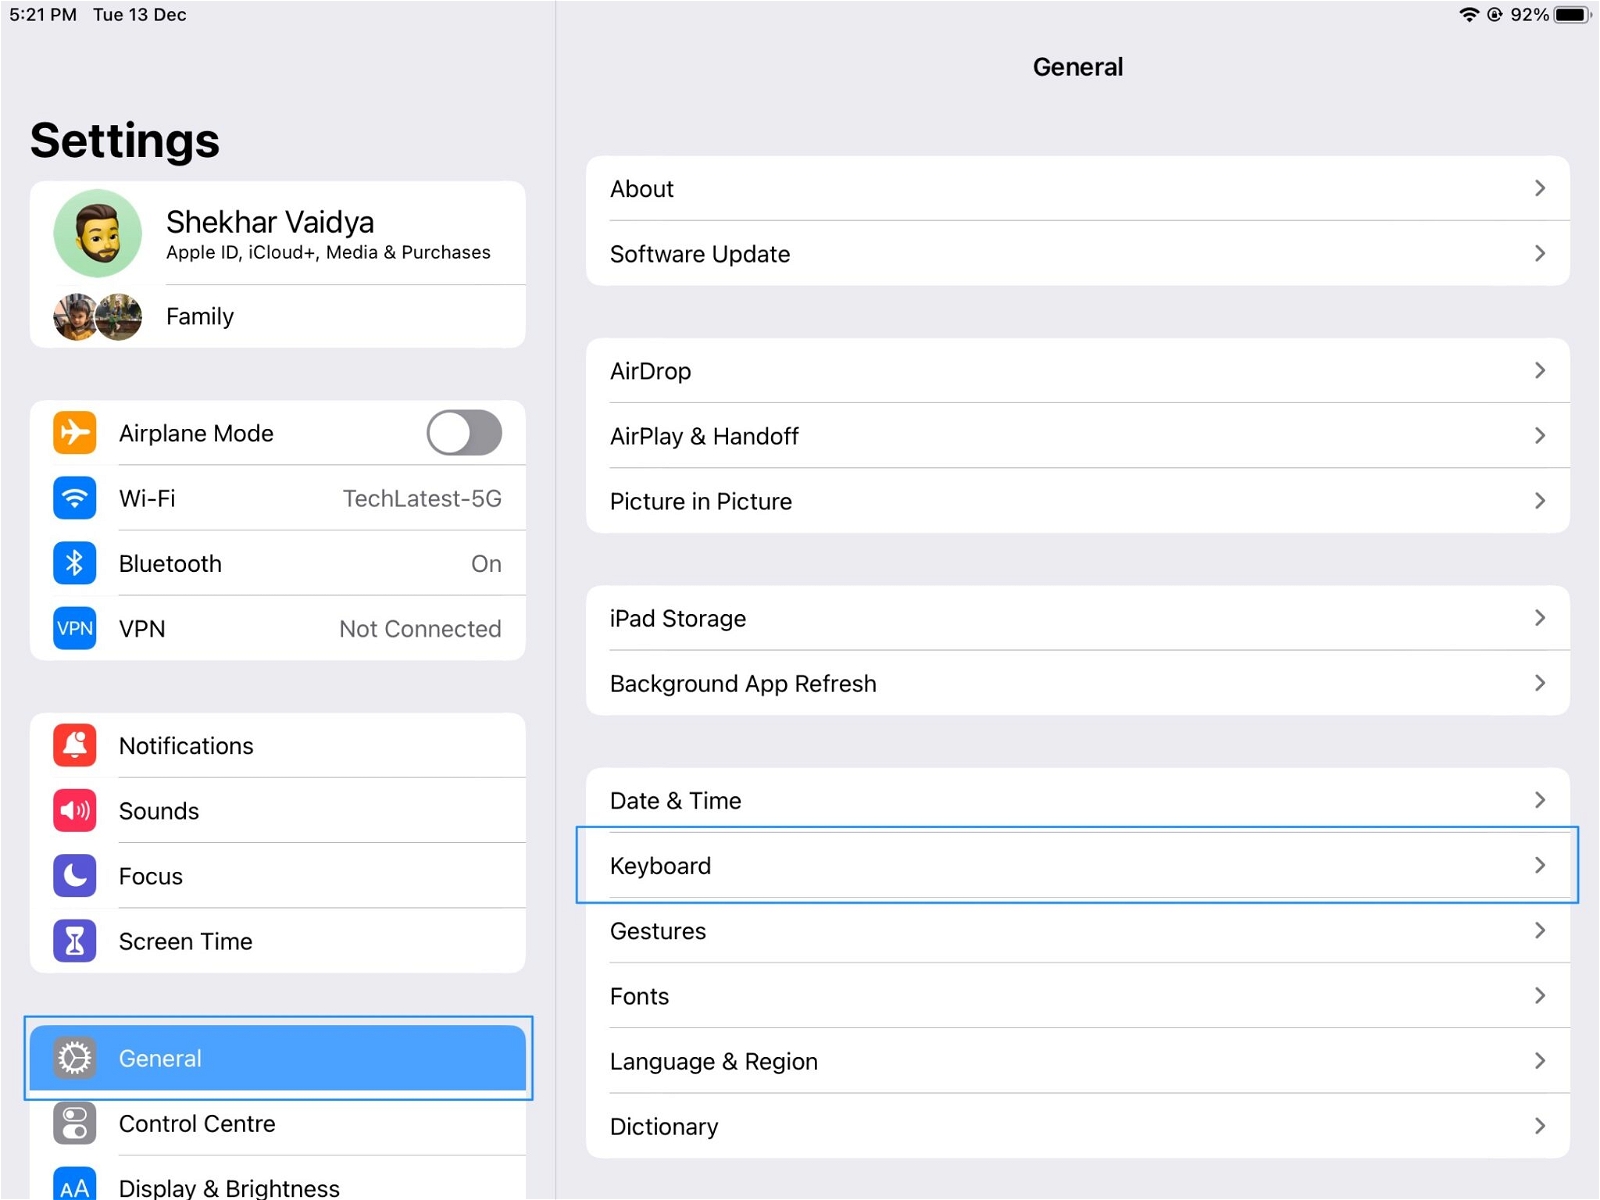Select General in sidebar
Screen dimensions: 1600x1200
pyautogui.click(x=278, y=1058)
